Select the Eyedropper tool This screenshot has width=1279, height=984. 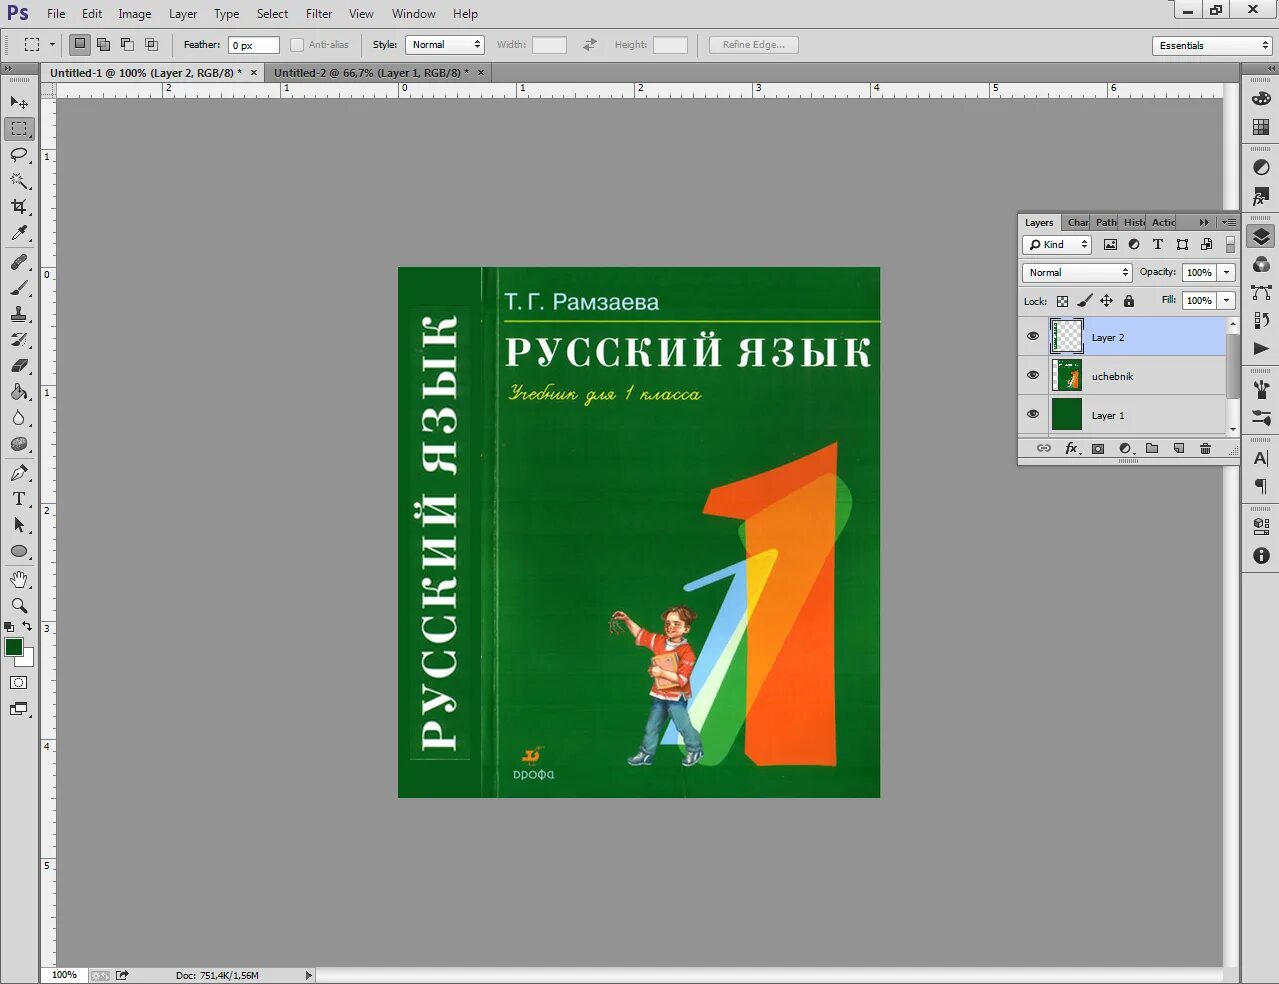point(19,233)
